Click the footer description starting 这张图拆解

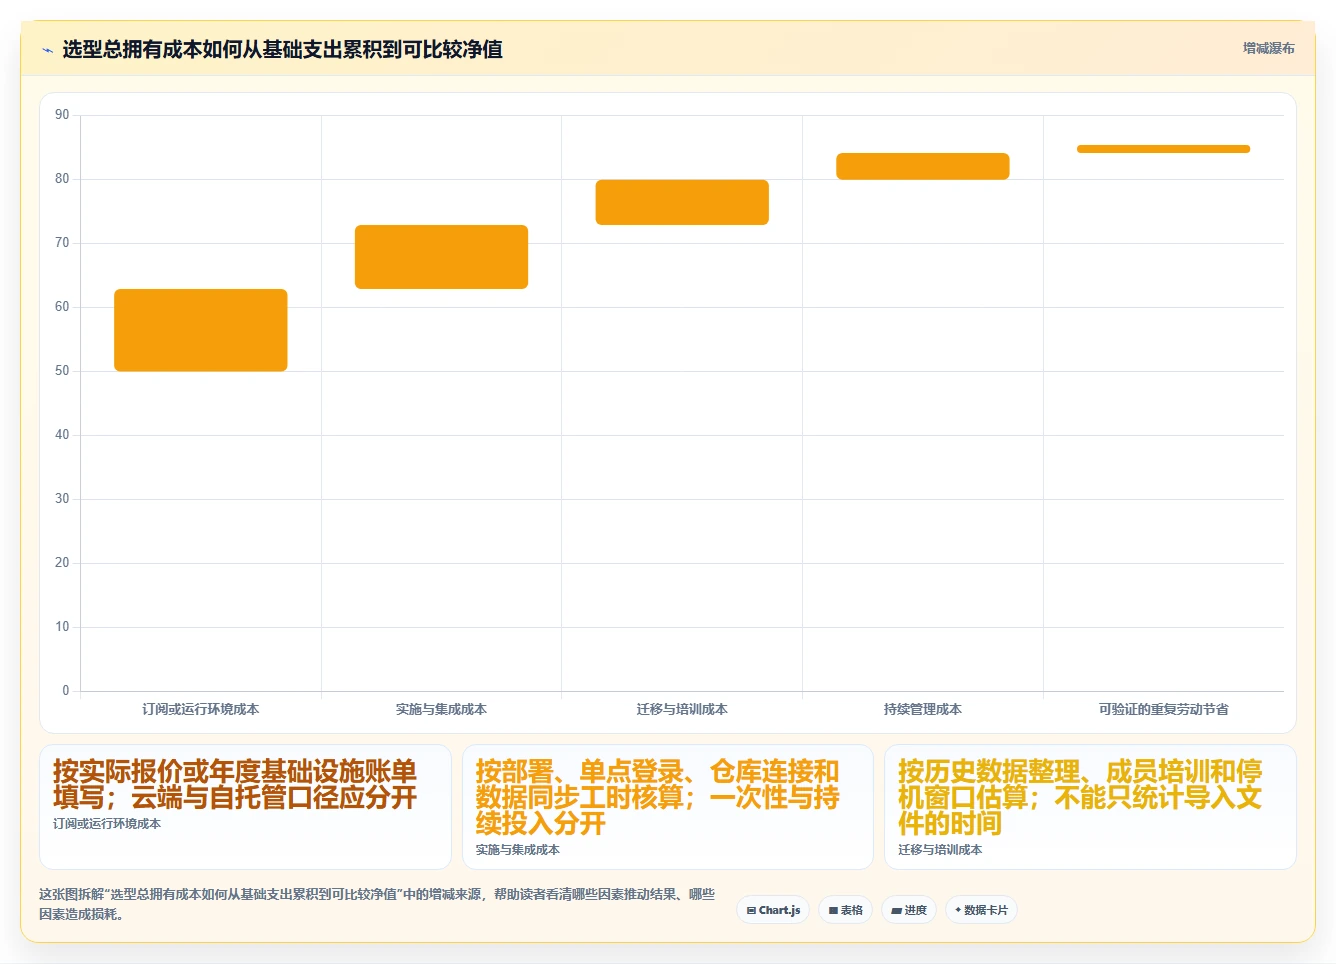[x=377, y=904]
